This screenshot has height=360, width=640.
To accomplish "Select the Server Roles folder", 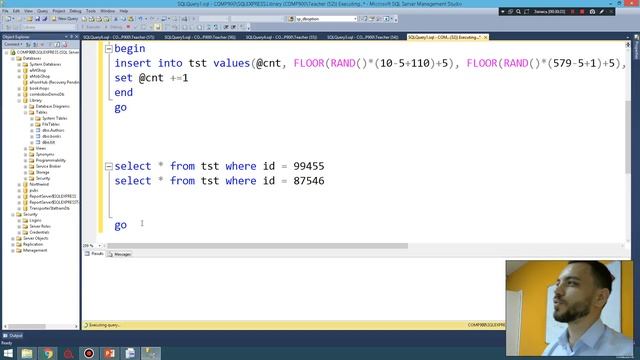I will point(40,226).
